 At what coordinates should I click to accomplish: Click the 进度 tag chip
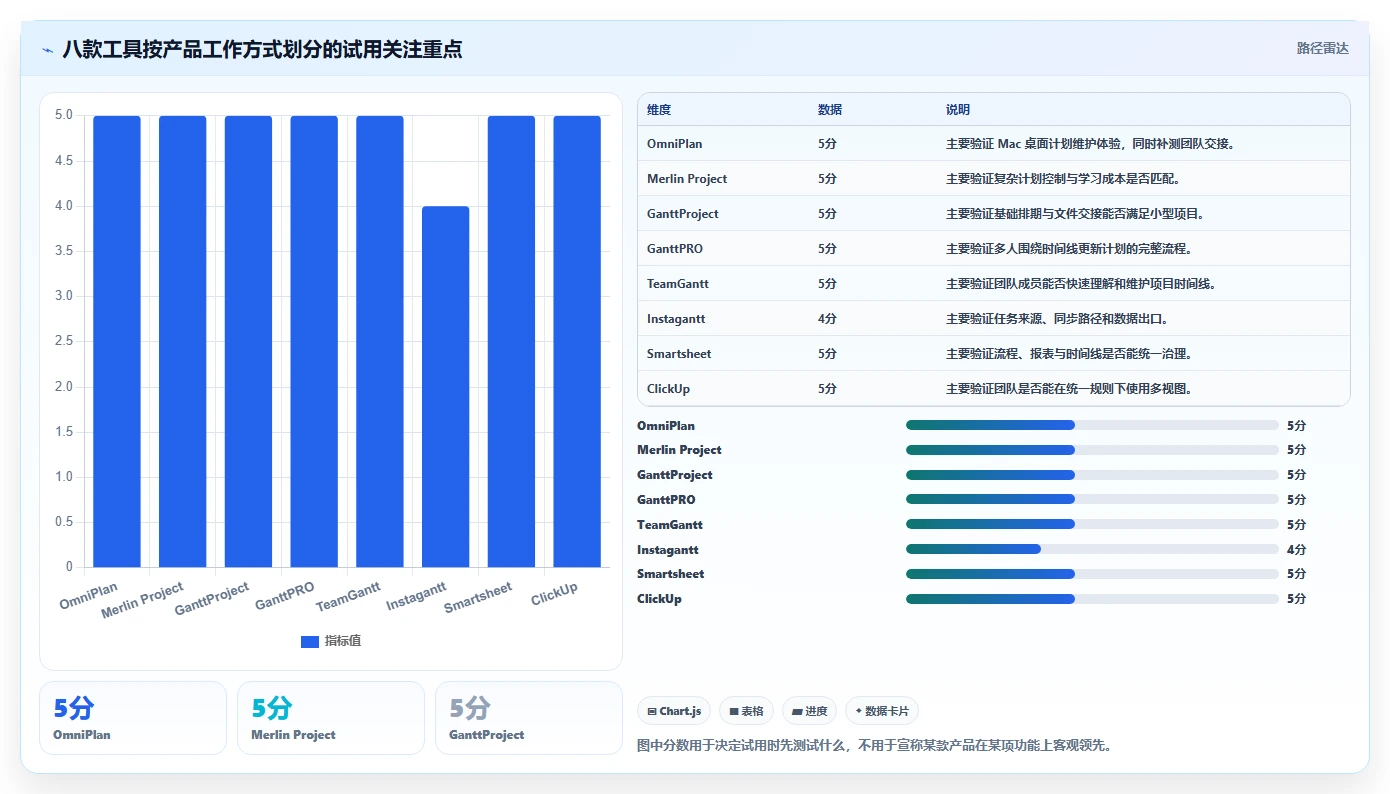809,711
